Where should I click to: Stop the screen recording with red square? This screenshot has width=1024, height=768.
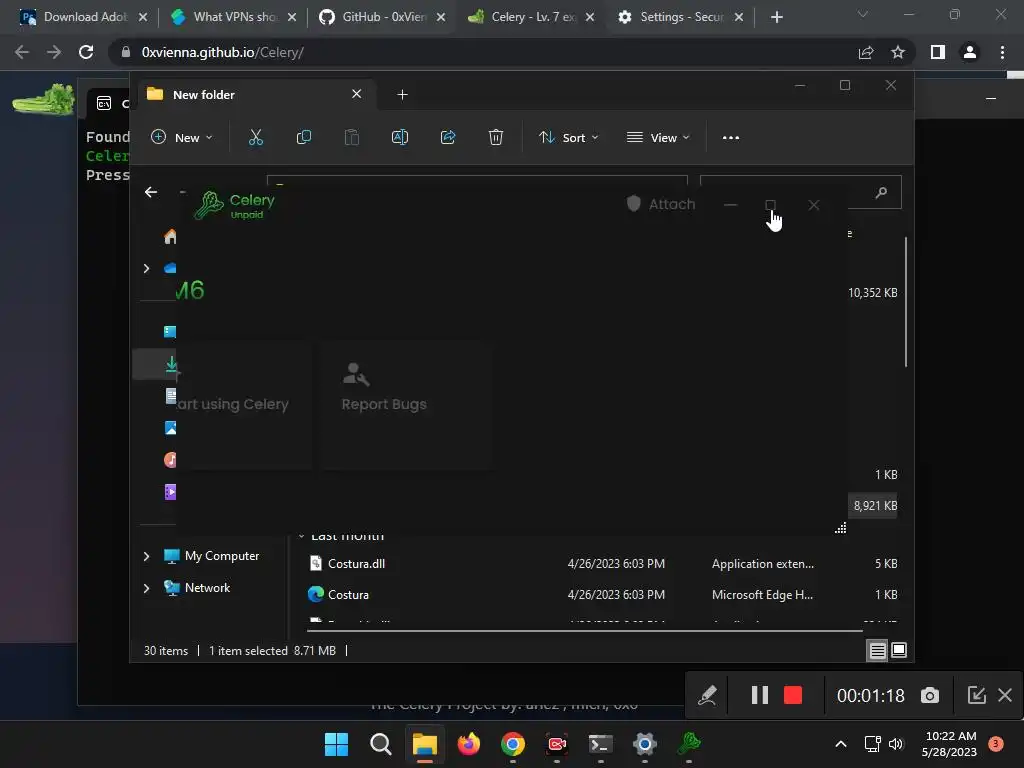click(793, 696)
